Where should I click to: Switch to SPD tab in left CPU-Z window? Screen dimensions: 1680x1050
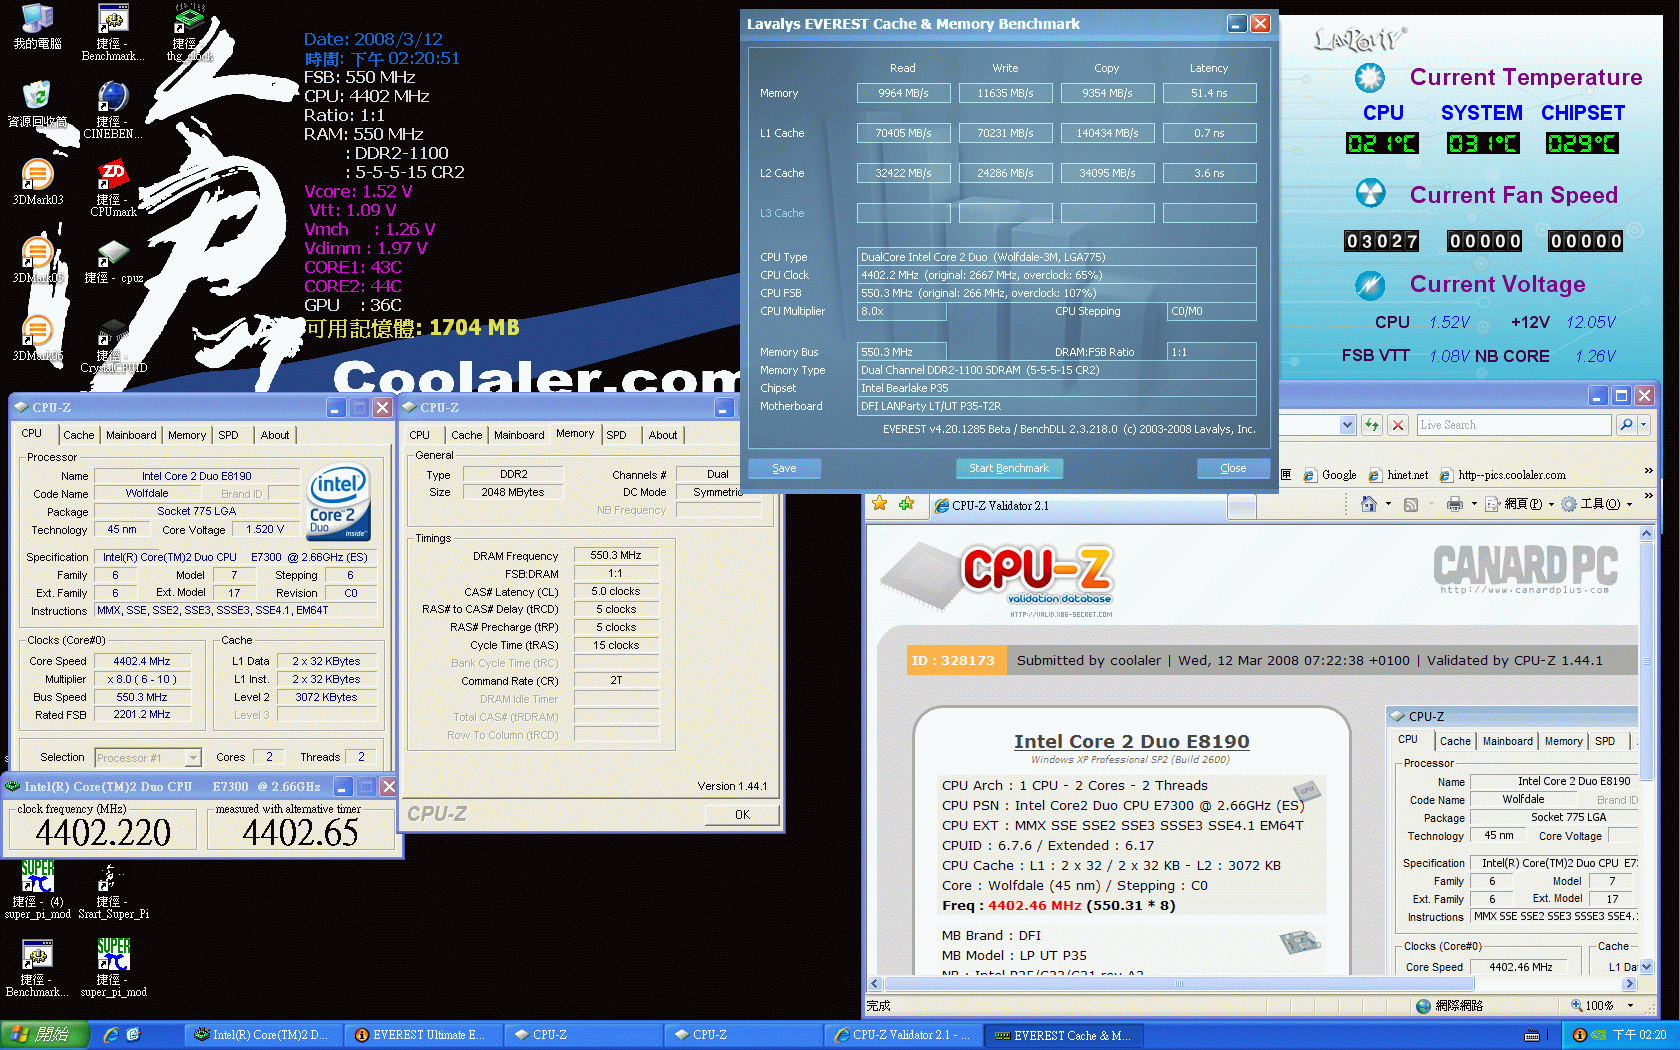click(228, 435)
